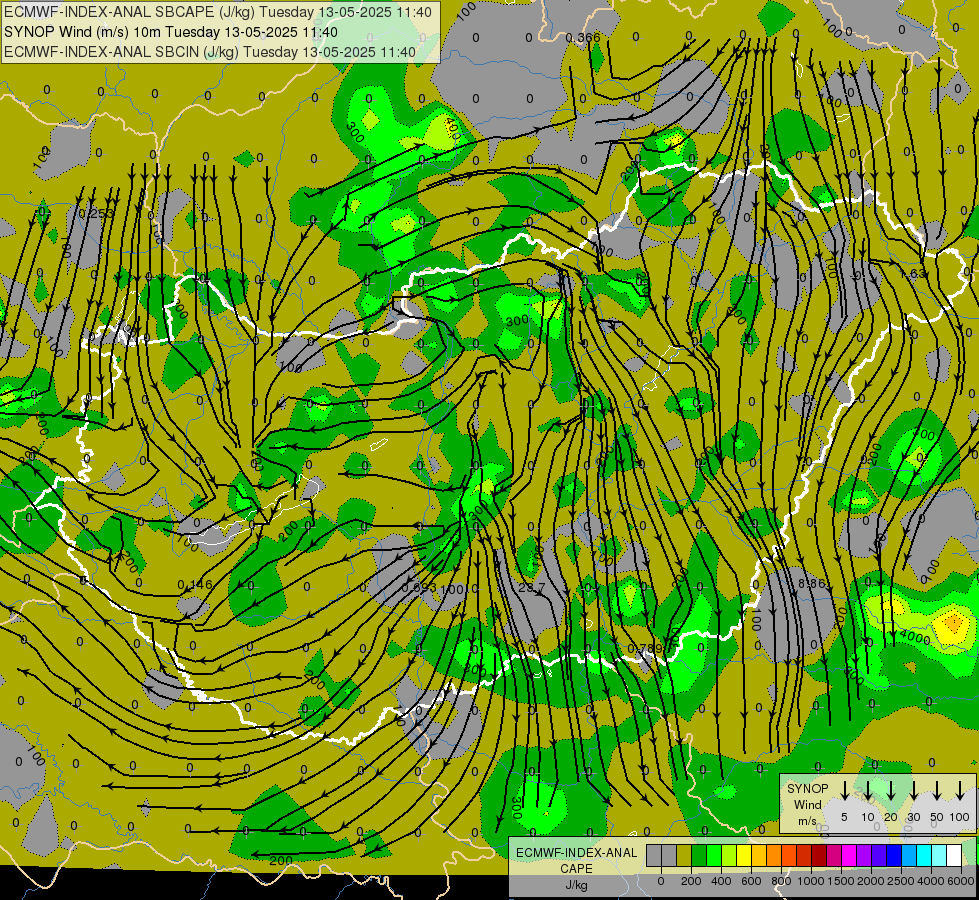Select the dark green CAPE legend swatch
Screen dimensions: 979x900
[x=699, y=855]
